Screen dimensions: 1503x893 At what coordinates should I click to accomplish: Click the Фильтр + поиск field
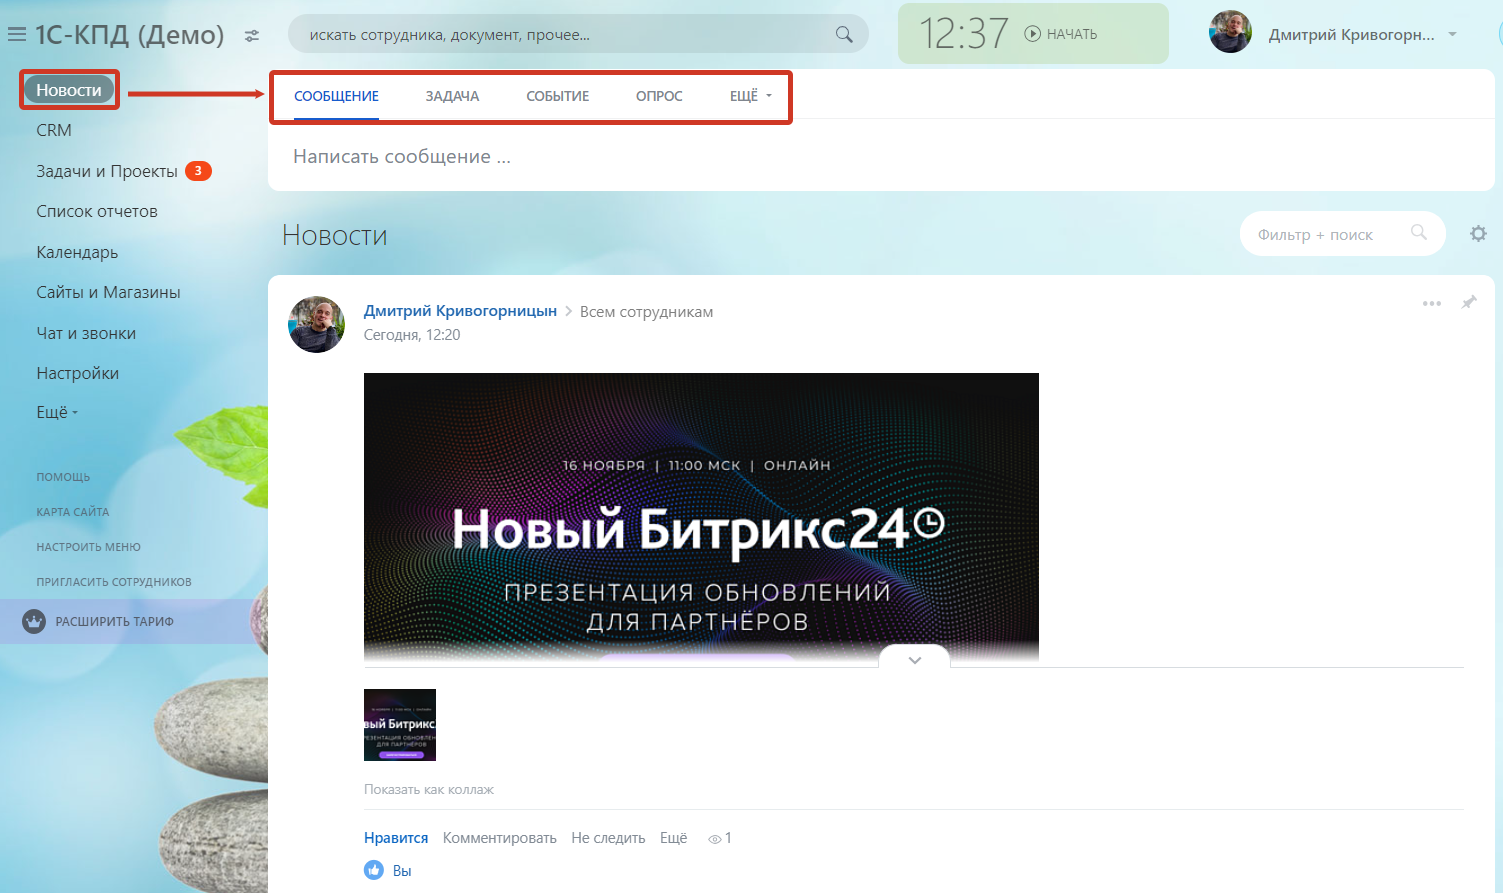coord(1342,234)
